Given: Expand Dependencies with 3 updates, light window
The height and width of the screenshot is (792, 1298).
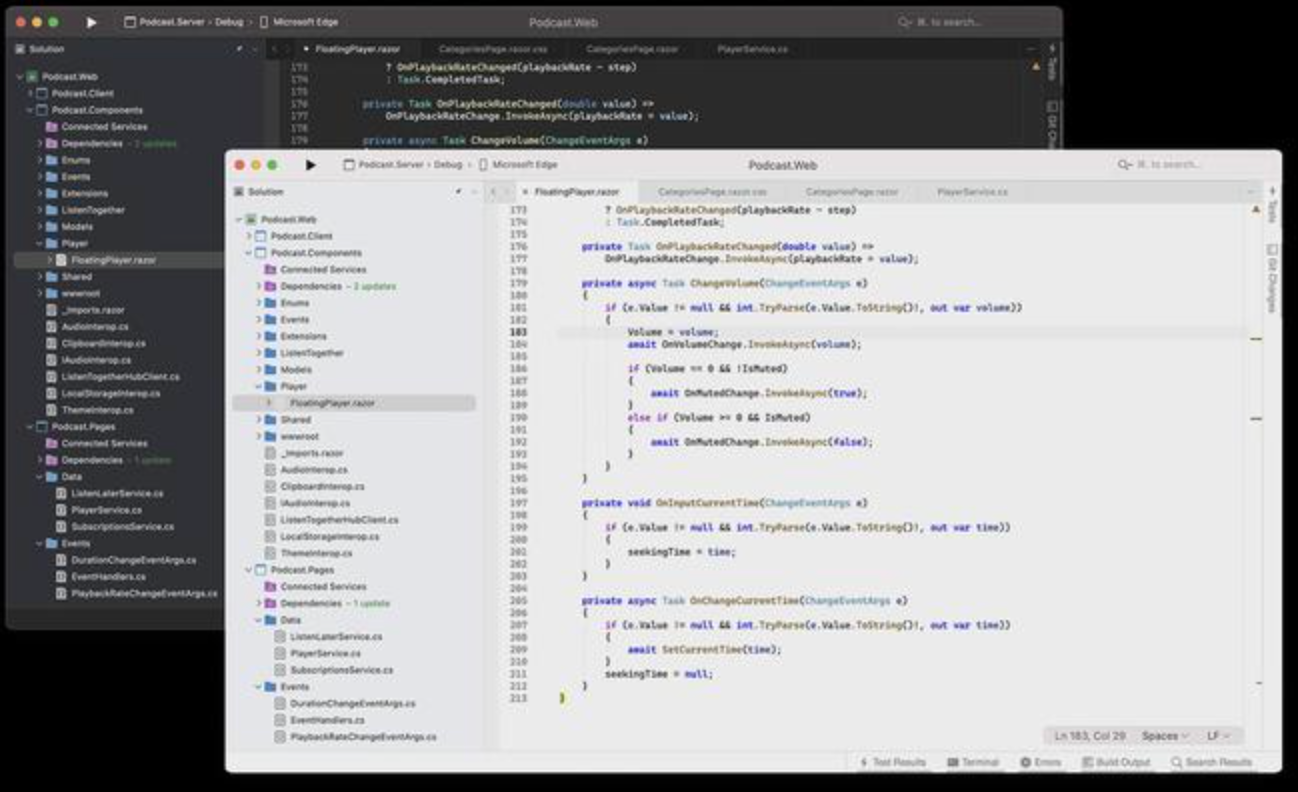Looking at the screenshot, I should point(257,286).
